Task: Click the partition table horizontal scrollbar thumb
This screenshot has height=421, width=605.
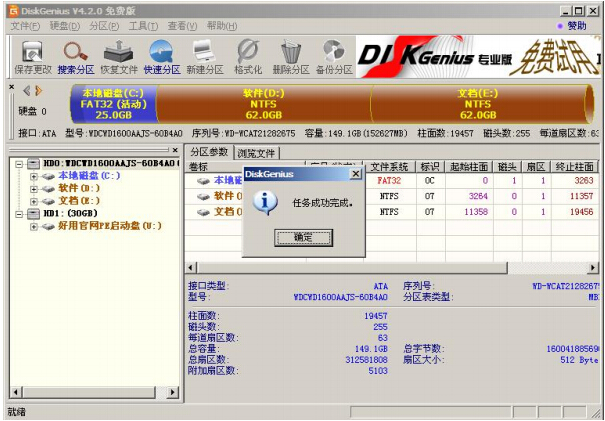Action: point(352,267)
